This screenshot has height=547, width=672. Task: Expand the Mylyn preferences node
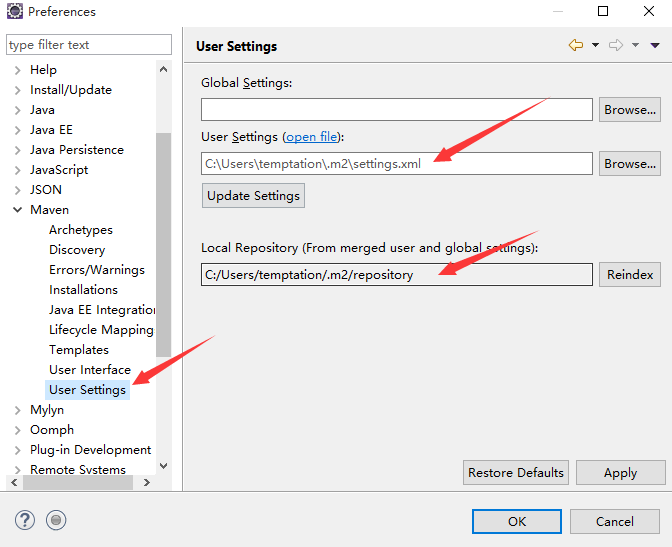pyautogui.click(x=17, y=410)
